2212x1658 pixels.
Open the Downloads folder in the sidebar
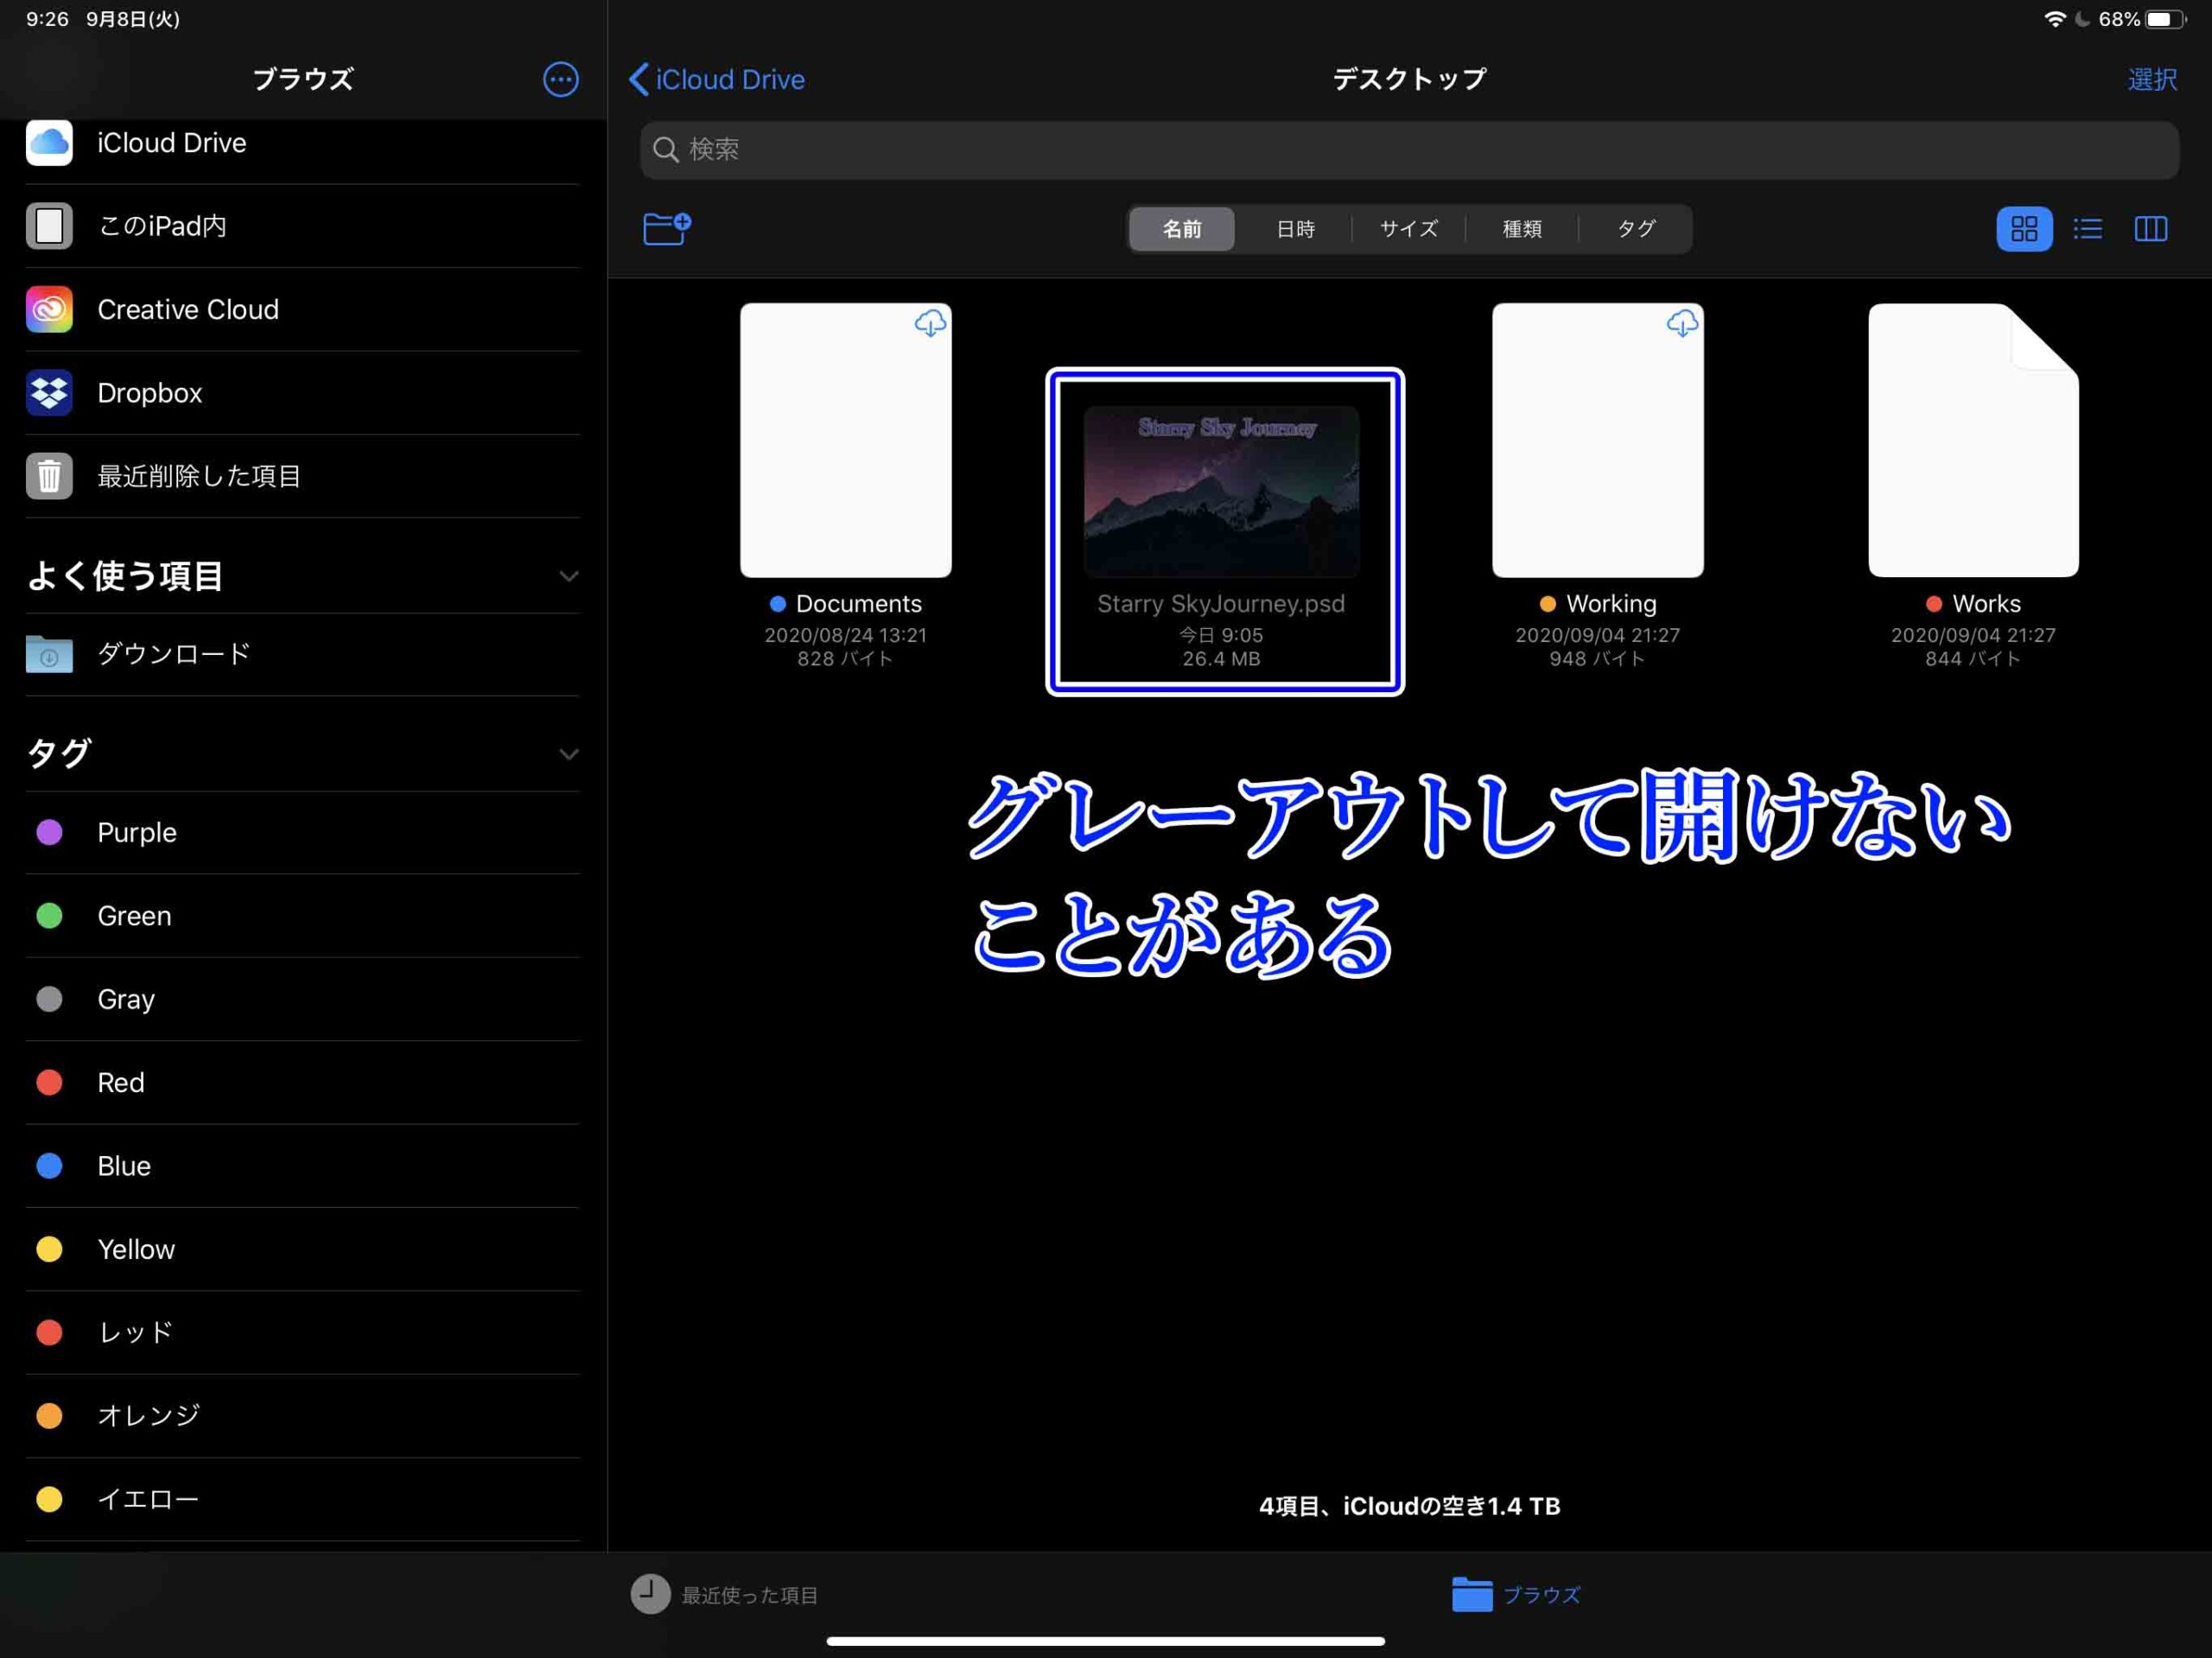pos(172,654)
